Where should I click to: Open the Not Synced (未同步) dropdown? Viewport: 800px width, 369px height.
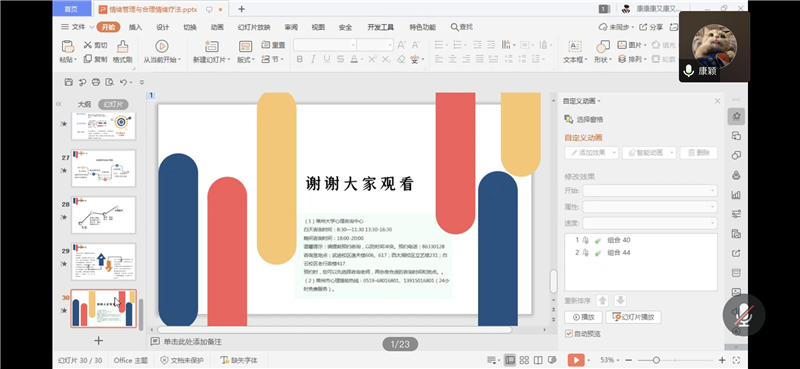616,27
